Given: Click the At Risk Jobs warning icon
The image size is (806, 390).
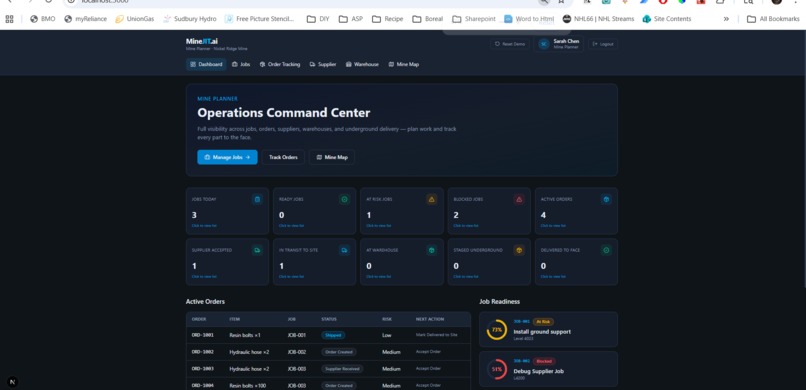Looking at the screenshot, I should 432,199.
